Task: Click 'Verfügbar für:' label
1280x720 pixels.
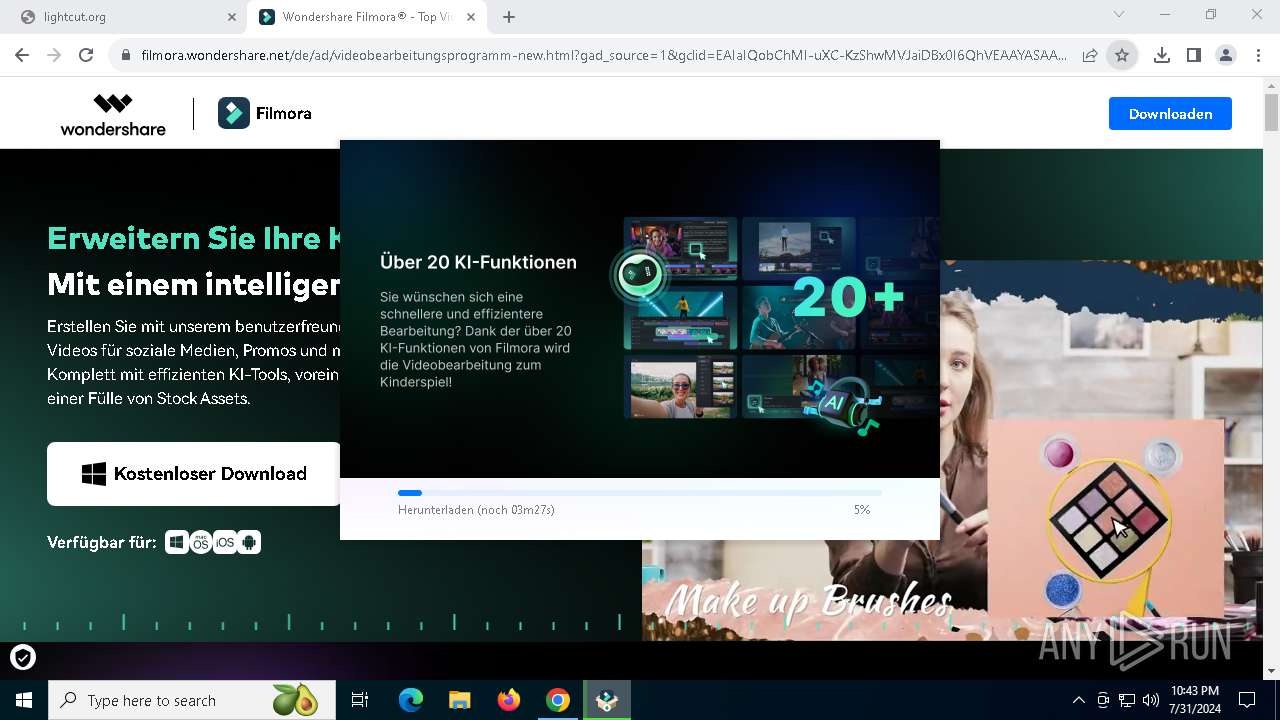Action: click(x=101, y=543)
